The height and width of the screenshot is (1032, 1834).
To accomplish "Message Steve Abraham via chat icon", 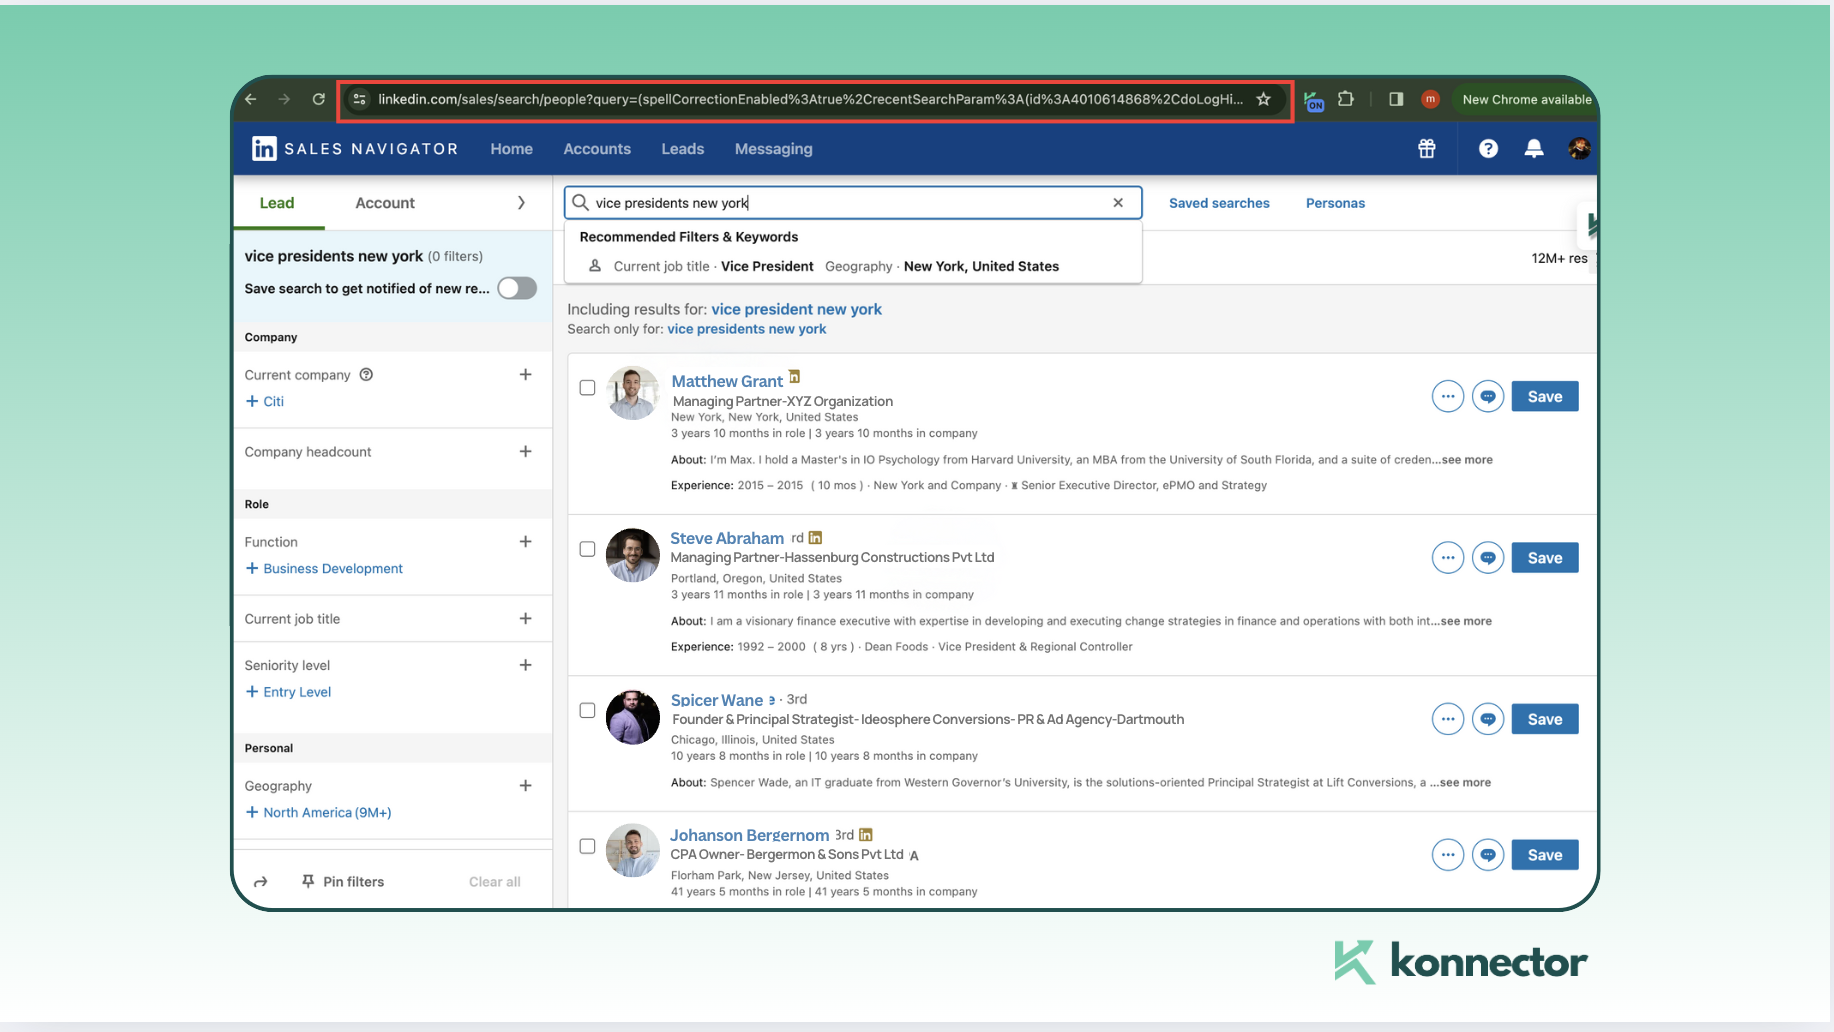I will [x=1488, y=558].
